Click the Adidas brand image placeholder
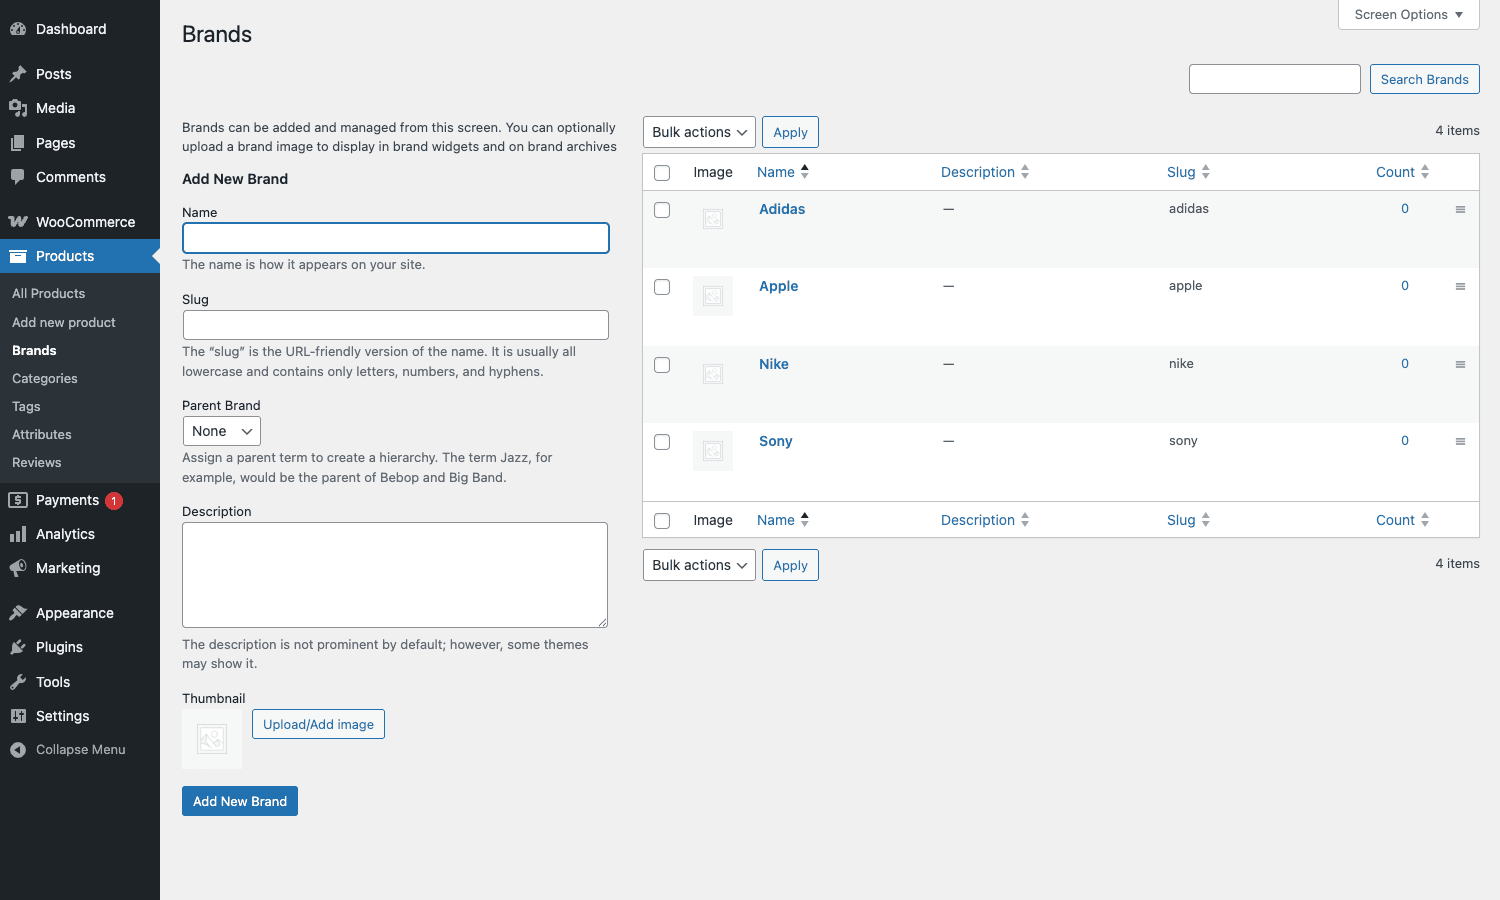This screenshot has width=1500, height=900. click(713, 219)
